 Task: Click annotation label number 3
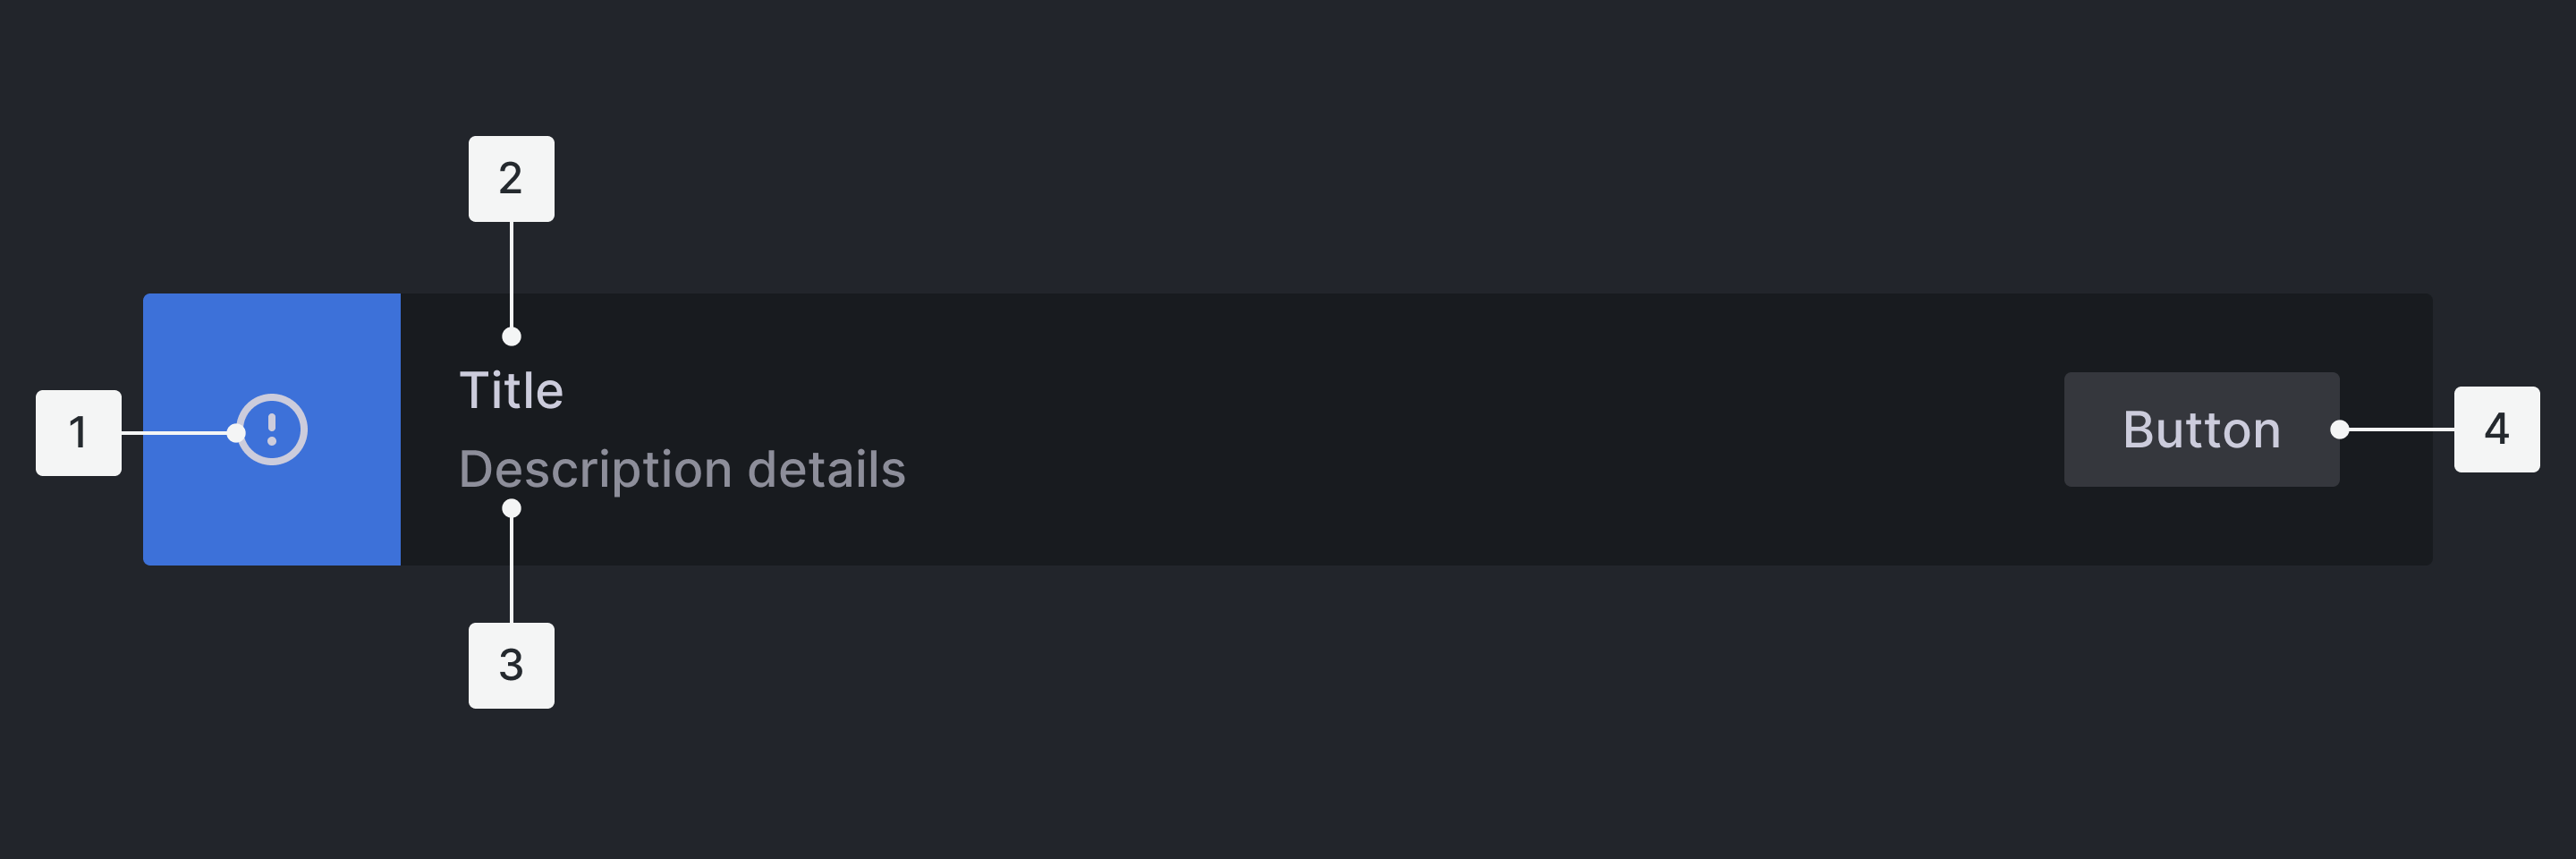[511, 666]
